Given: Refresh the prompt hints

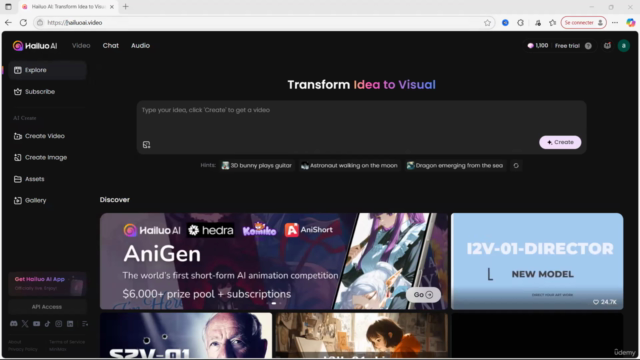Looking at the screenshot, I should point(516,166).
